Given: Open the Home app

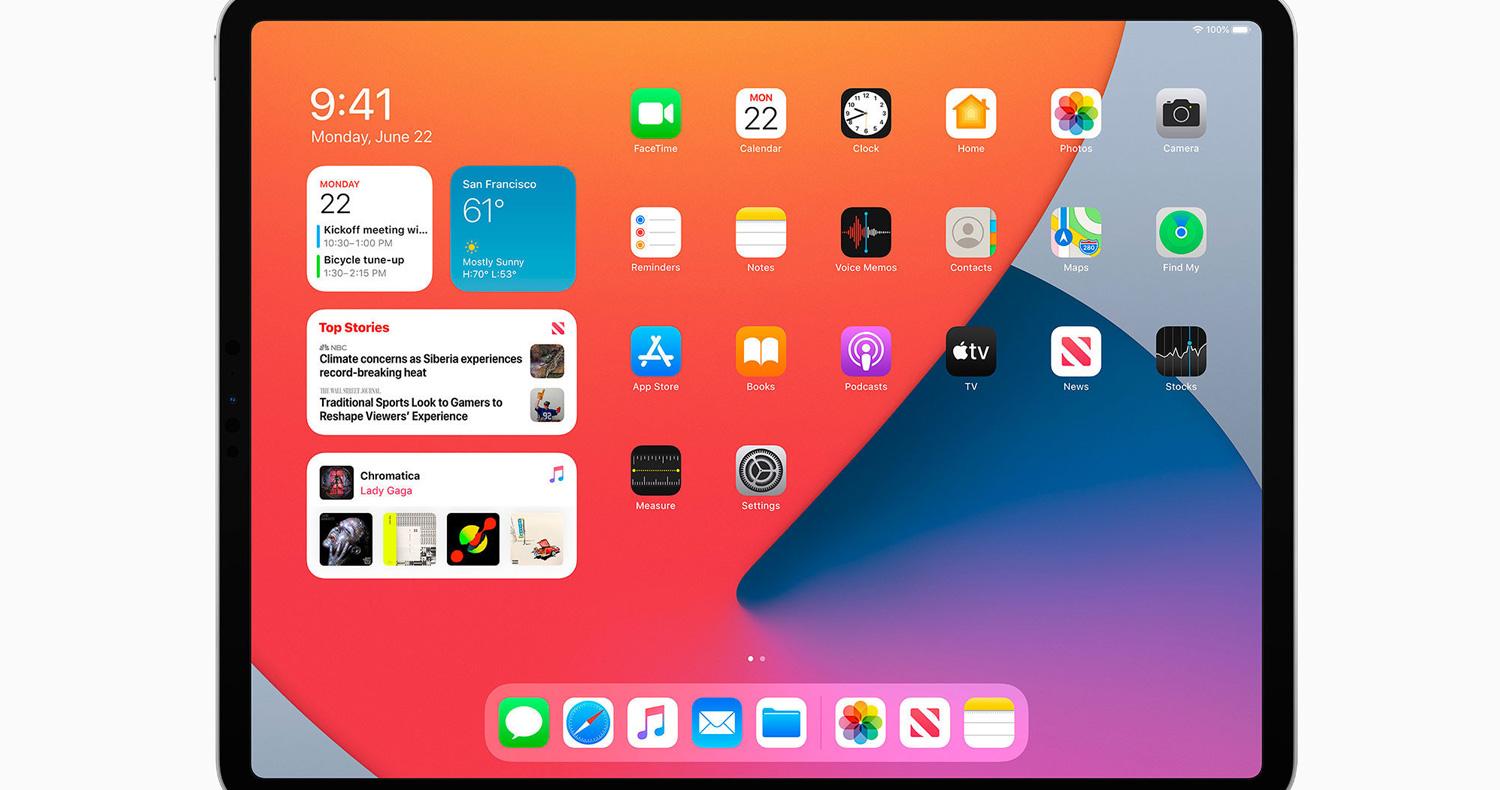Looking at the screenshot, I should (x=971, y=114).
